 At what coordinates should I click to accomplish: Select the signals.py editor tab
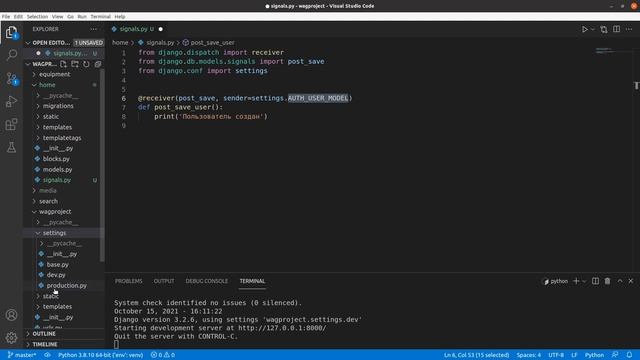tap(136, 29)
